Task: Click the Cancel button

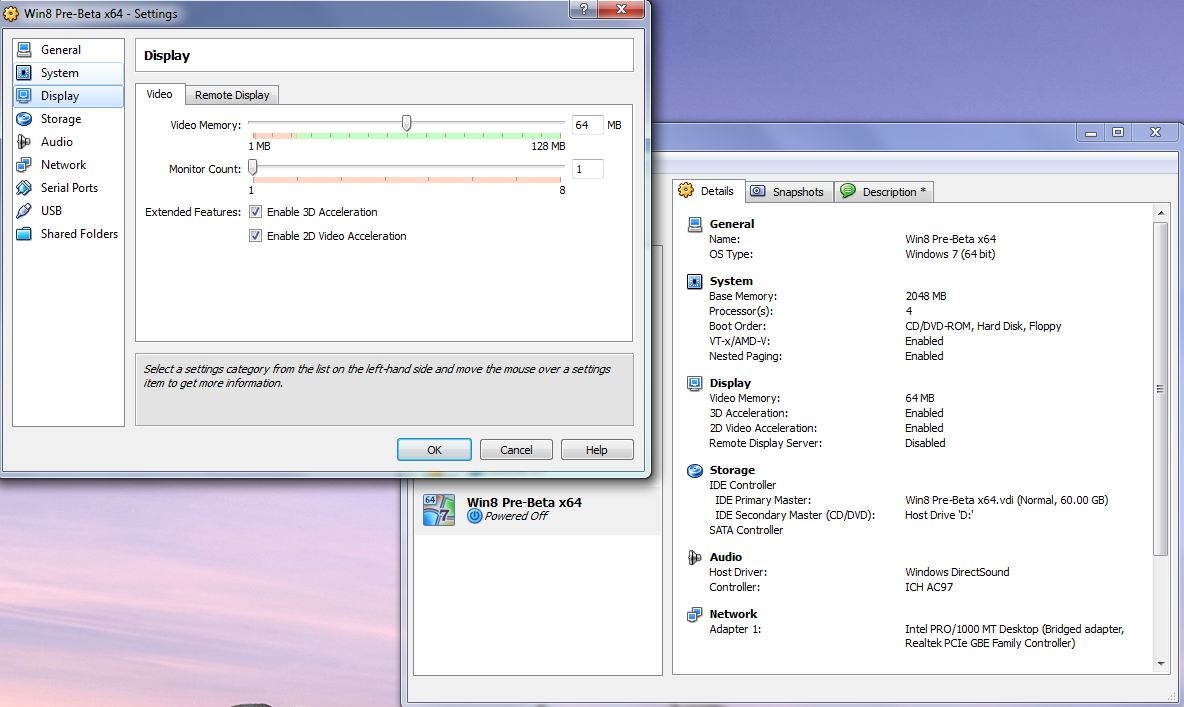Action: tap(516, 450)
